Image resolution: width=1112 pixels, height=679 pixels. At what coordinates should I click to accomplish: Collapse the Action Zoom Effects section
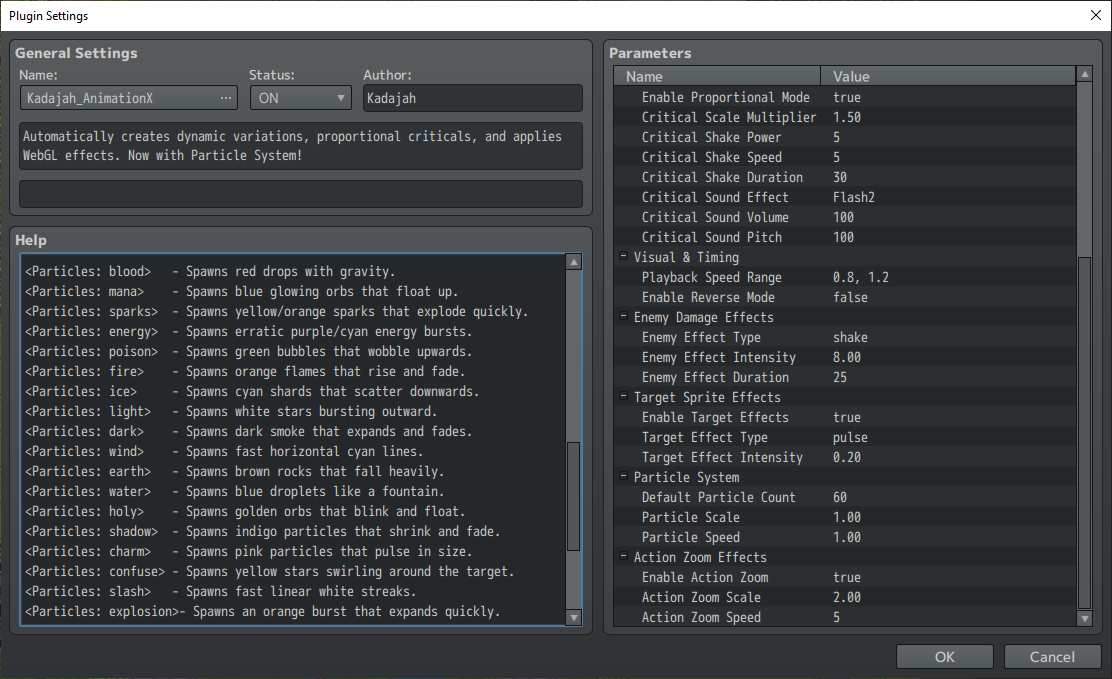coord(623,556)
